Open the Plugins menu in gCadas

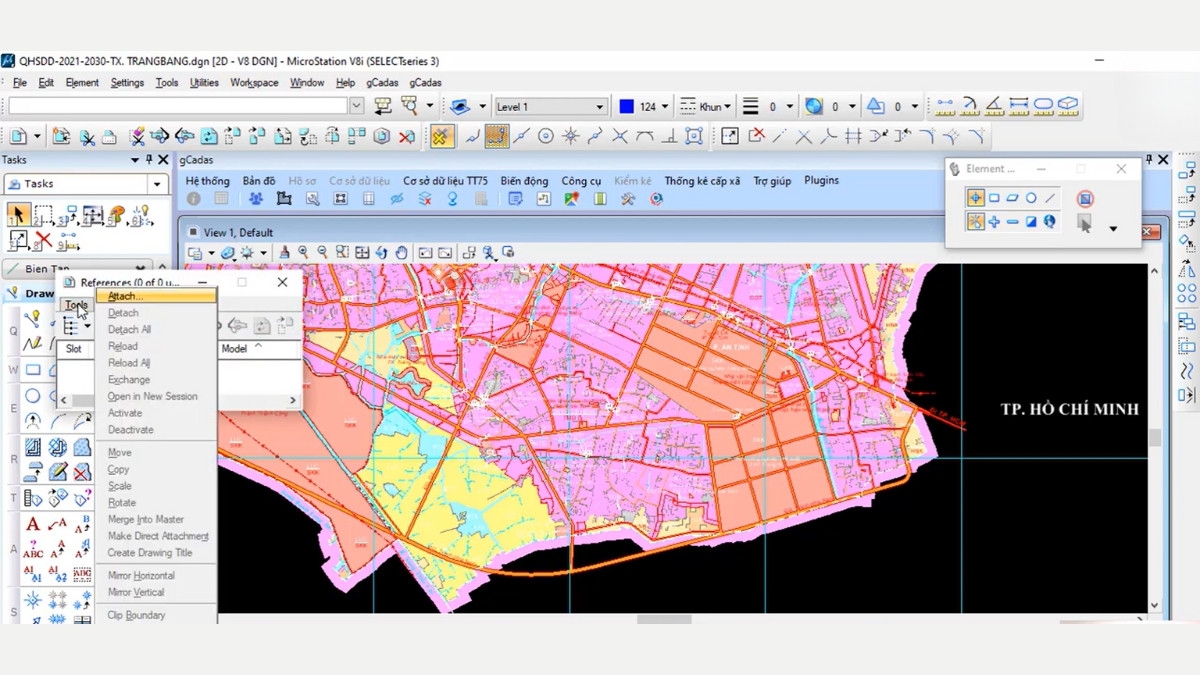821,181
